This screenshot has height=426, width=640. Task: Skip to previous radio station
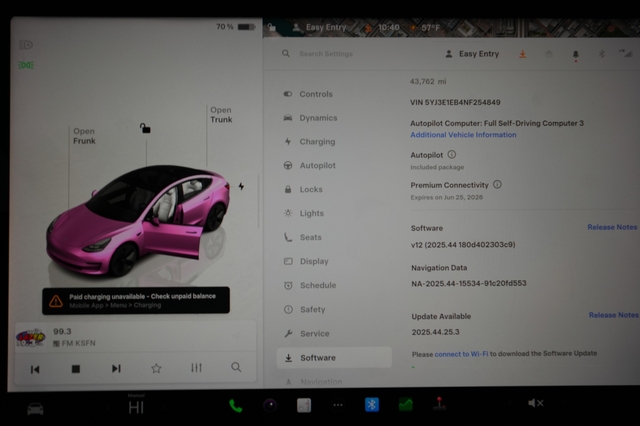(x=35, y=369)
